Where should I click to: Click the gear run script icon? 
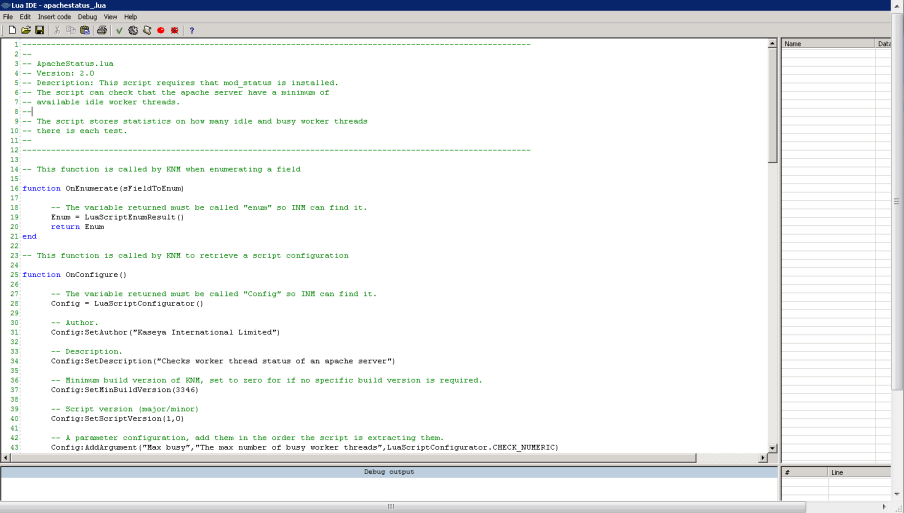(x=133, y=30)
